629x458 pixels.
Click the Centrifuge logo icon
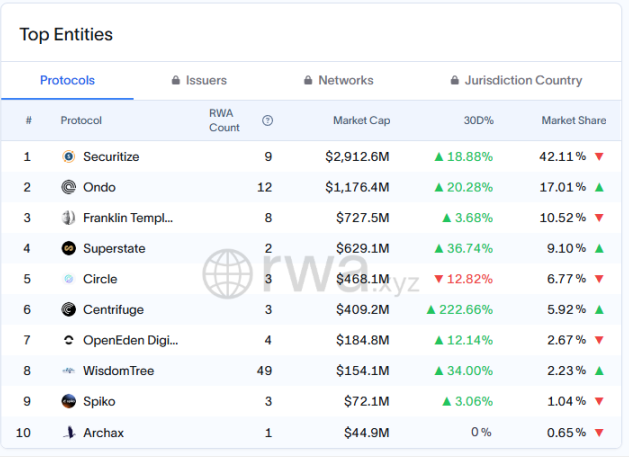69,310
